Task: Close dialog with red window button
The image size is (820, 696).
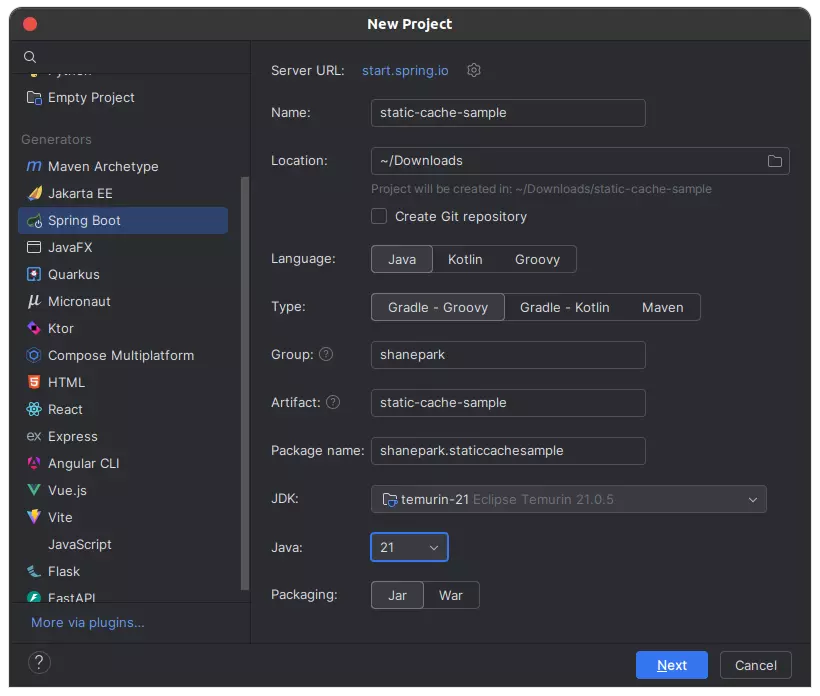Action: (30, 24)
